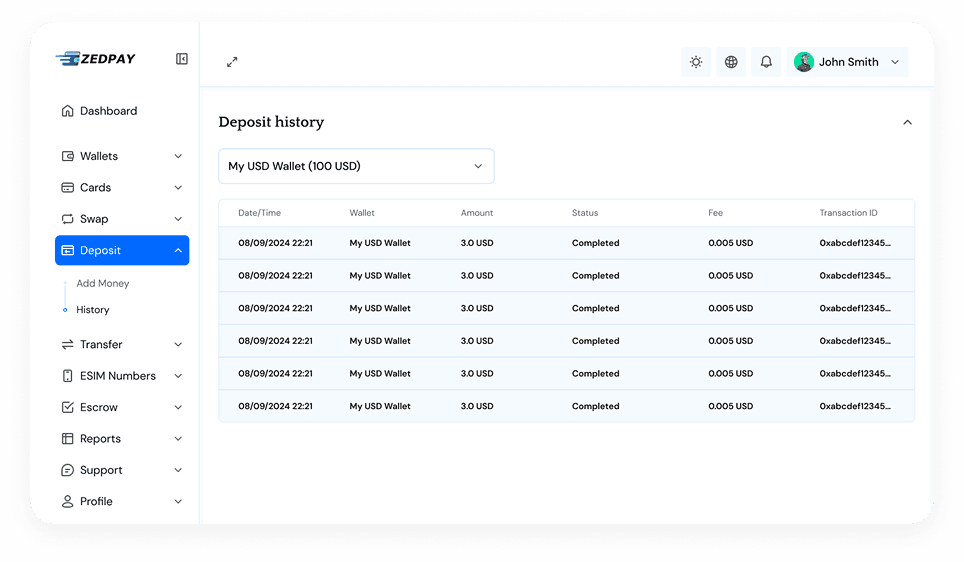Viewport: 964px width, 562px height.
Task: Click the Wallets icon in sidebar
Action: [x=68, y=156]
